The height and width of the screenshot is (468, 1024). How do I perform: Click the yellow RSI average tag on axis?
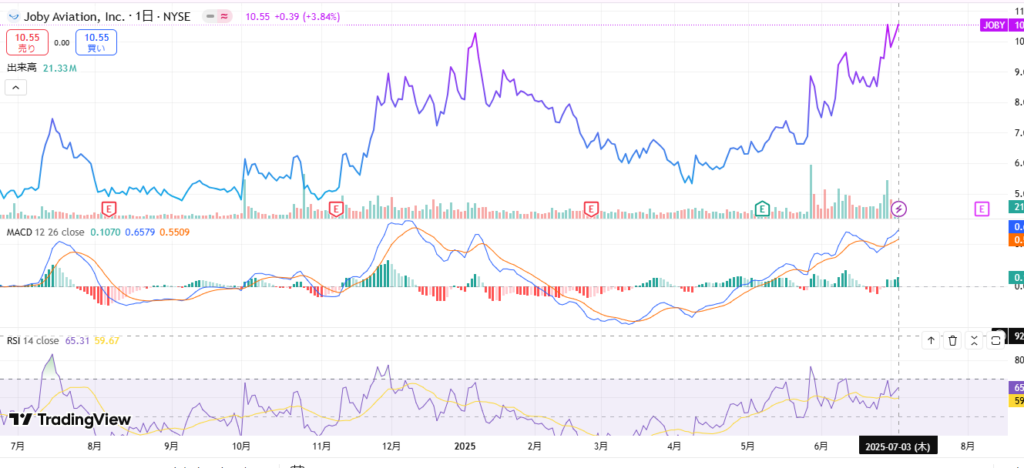(1016, 400)
